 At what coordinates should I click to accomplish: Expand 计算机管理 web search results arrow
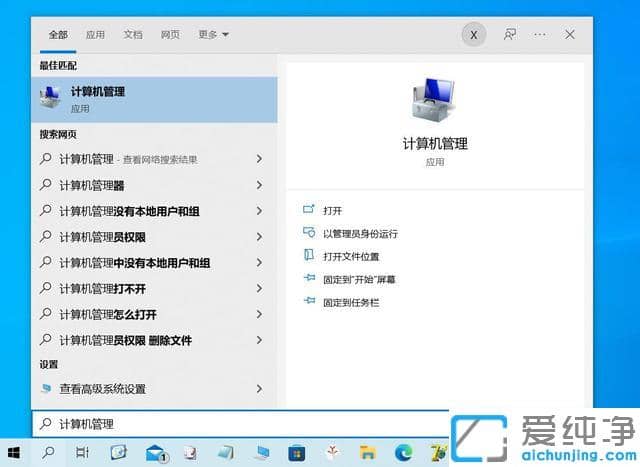pos(259,159)
